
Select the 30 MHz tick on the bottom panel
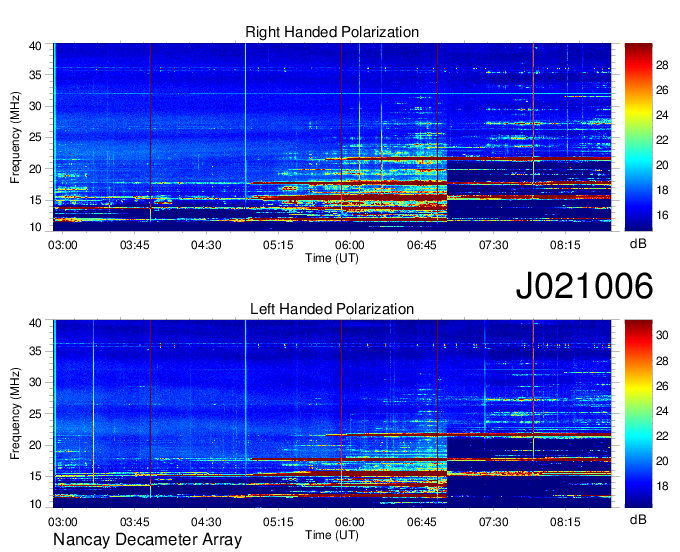[x=35, y=382]
